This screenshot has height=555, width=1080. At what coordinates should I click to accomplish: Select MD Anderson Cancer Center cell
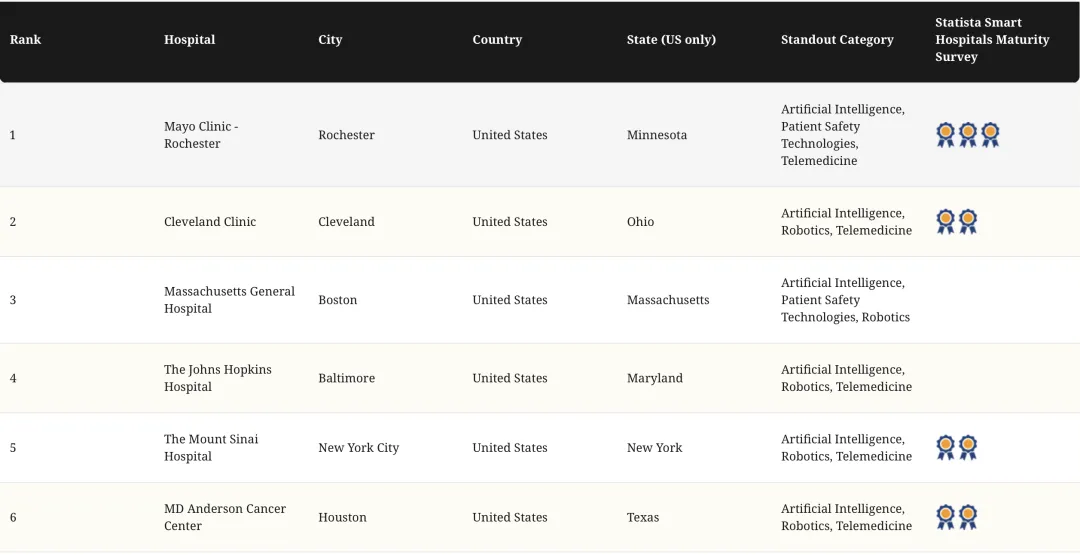click(x=225, y=517)
